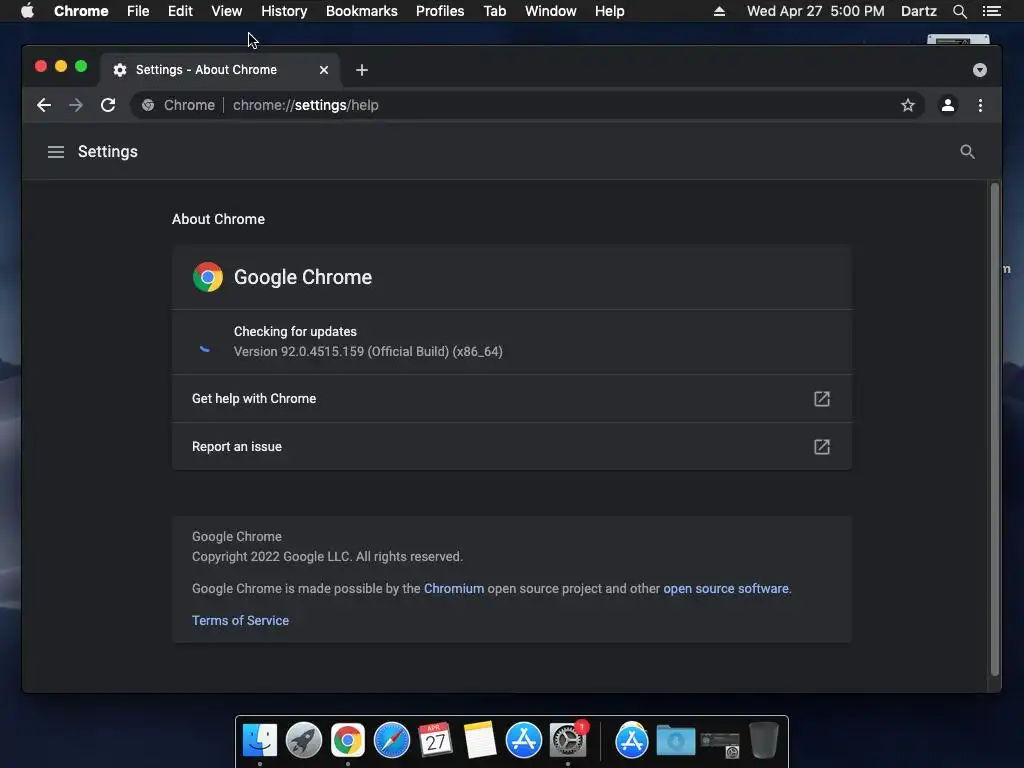Go back with the back arrow
This screenshot has width=1024, height=768.
(44, 105)
